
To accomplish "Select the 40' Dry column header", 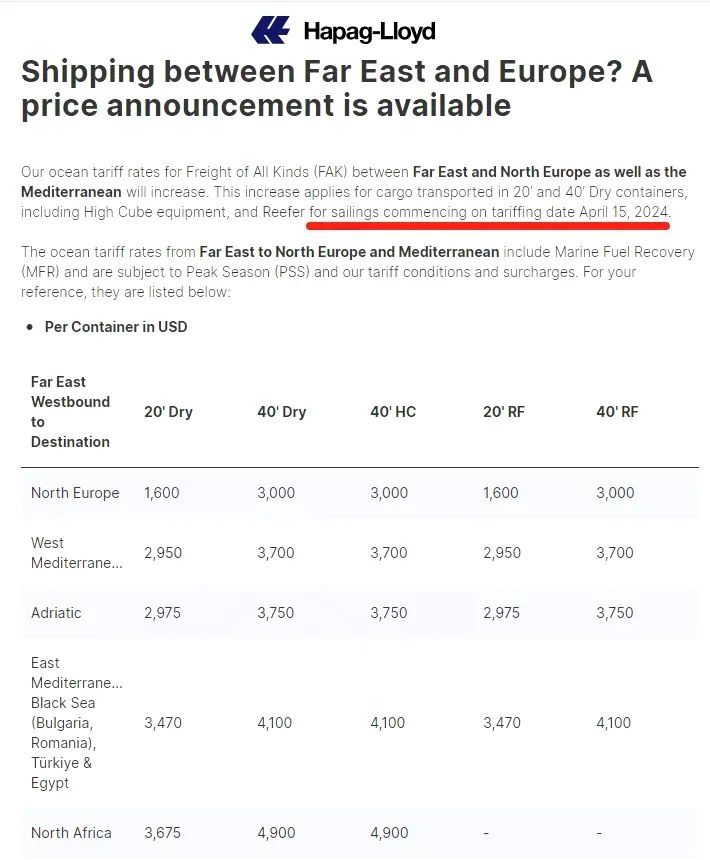I will (282, 412).
